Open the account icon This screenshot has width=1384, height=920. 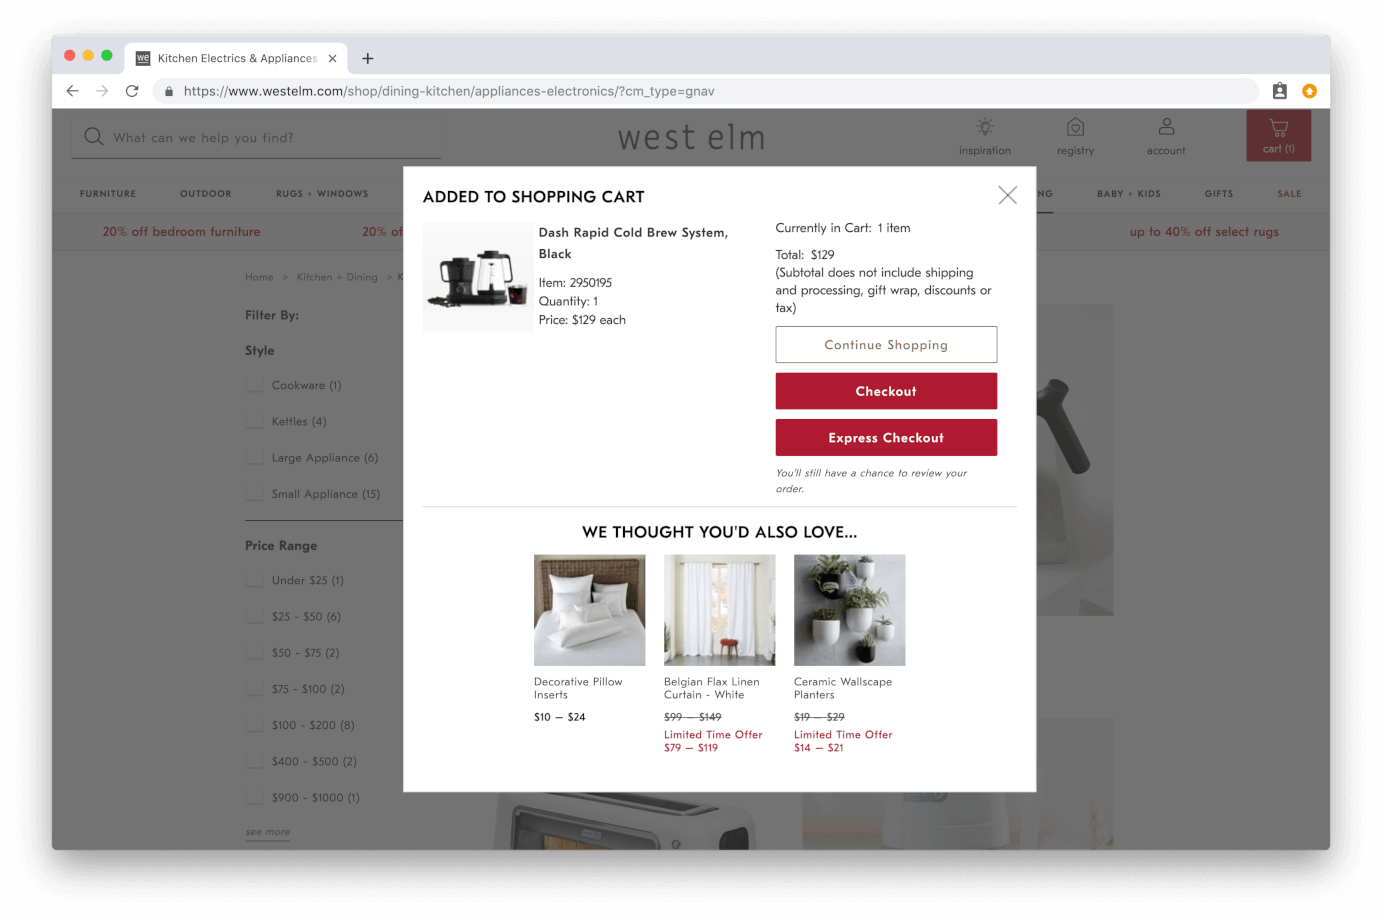[1166, 127]
